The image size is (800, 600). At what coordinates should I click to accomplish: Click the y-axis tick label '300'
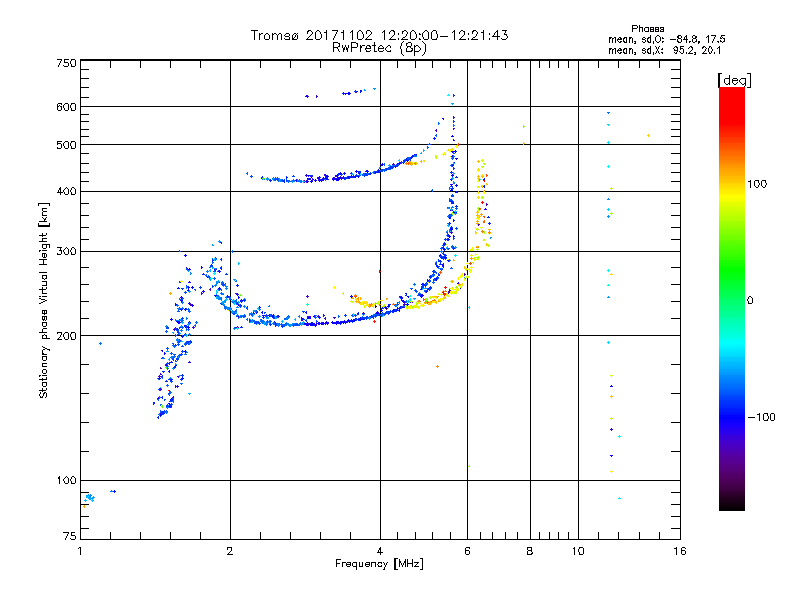[x=66, y=251]
